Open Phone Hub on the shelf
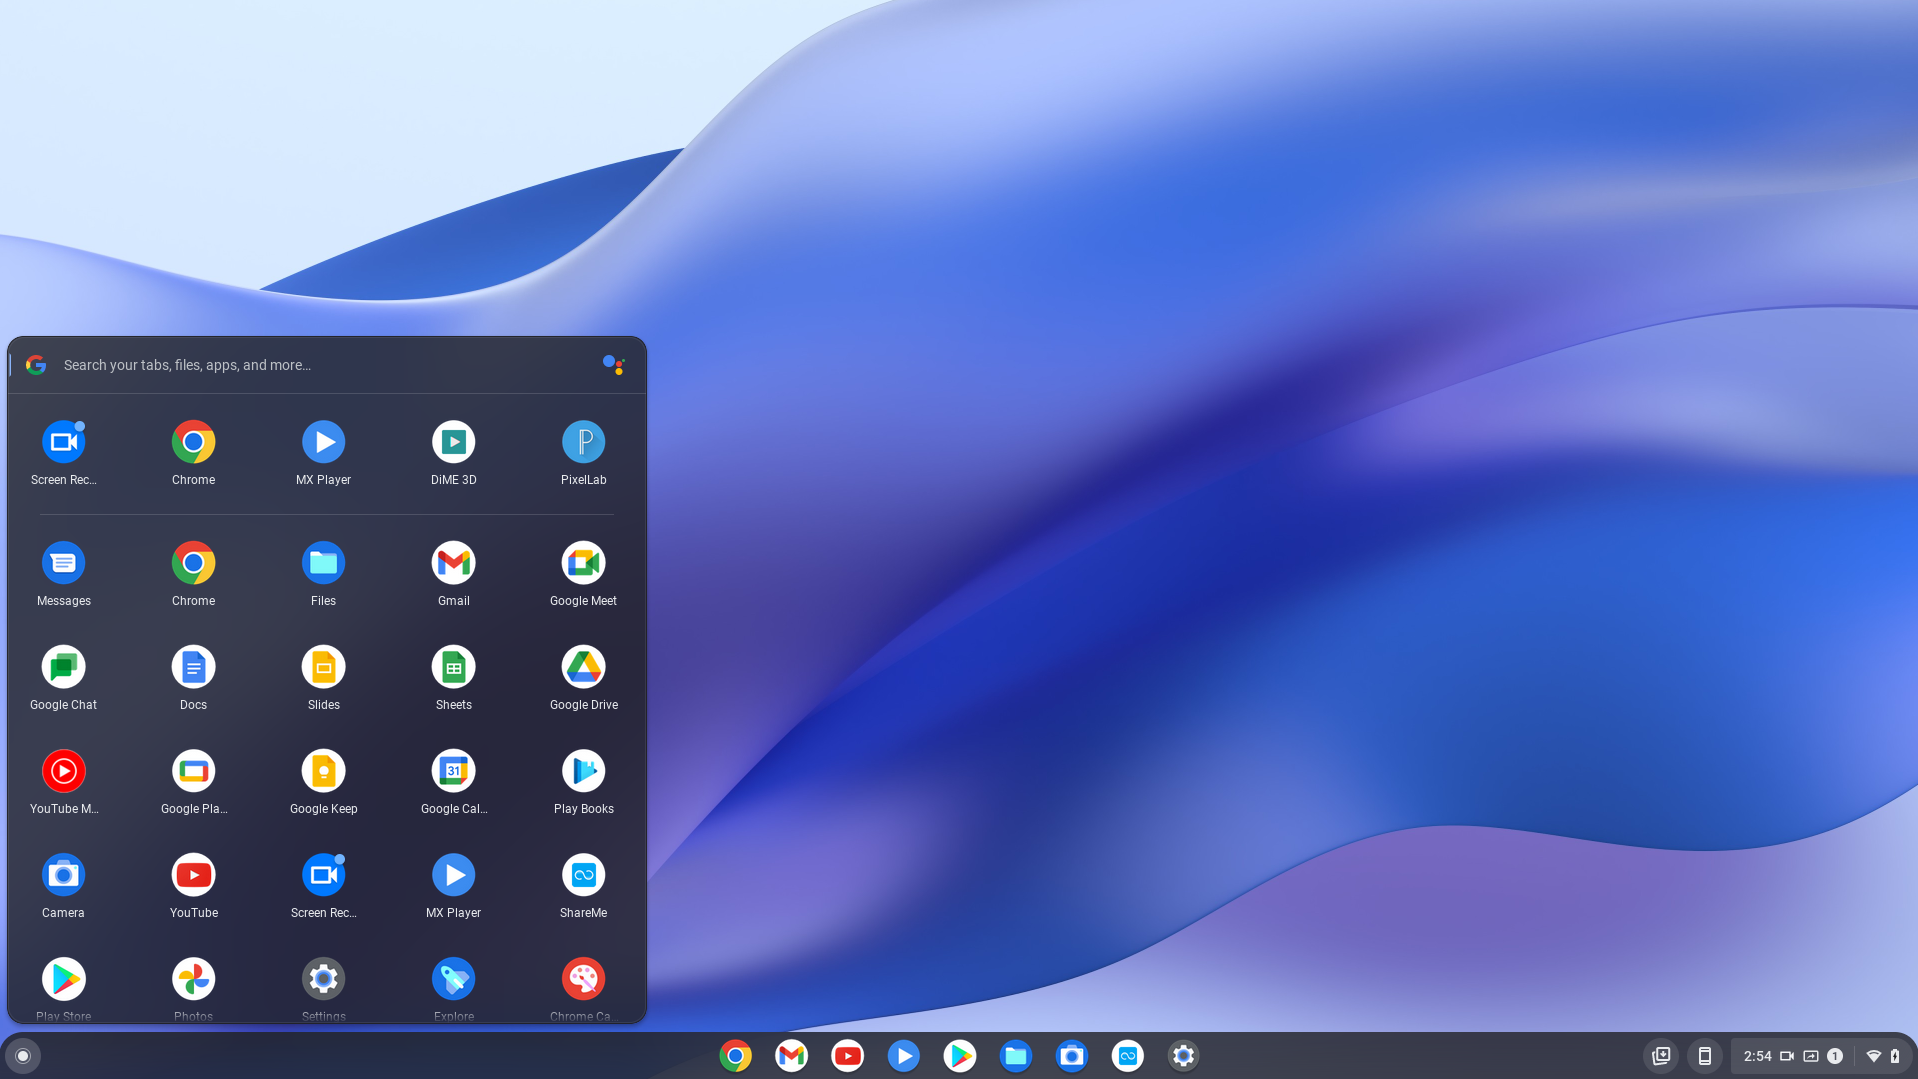 pyautogui.click(x=1705, y=1056)
